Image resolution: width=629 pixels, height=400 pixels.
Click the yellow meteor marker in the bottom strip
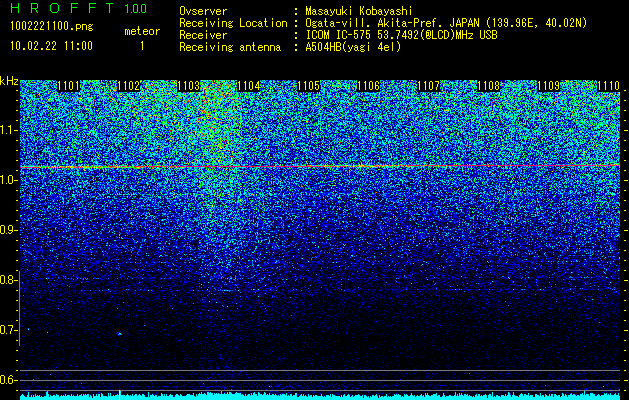120,394
